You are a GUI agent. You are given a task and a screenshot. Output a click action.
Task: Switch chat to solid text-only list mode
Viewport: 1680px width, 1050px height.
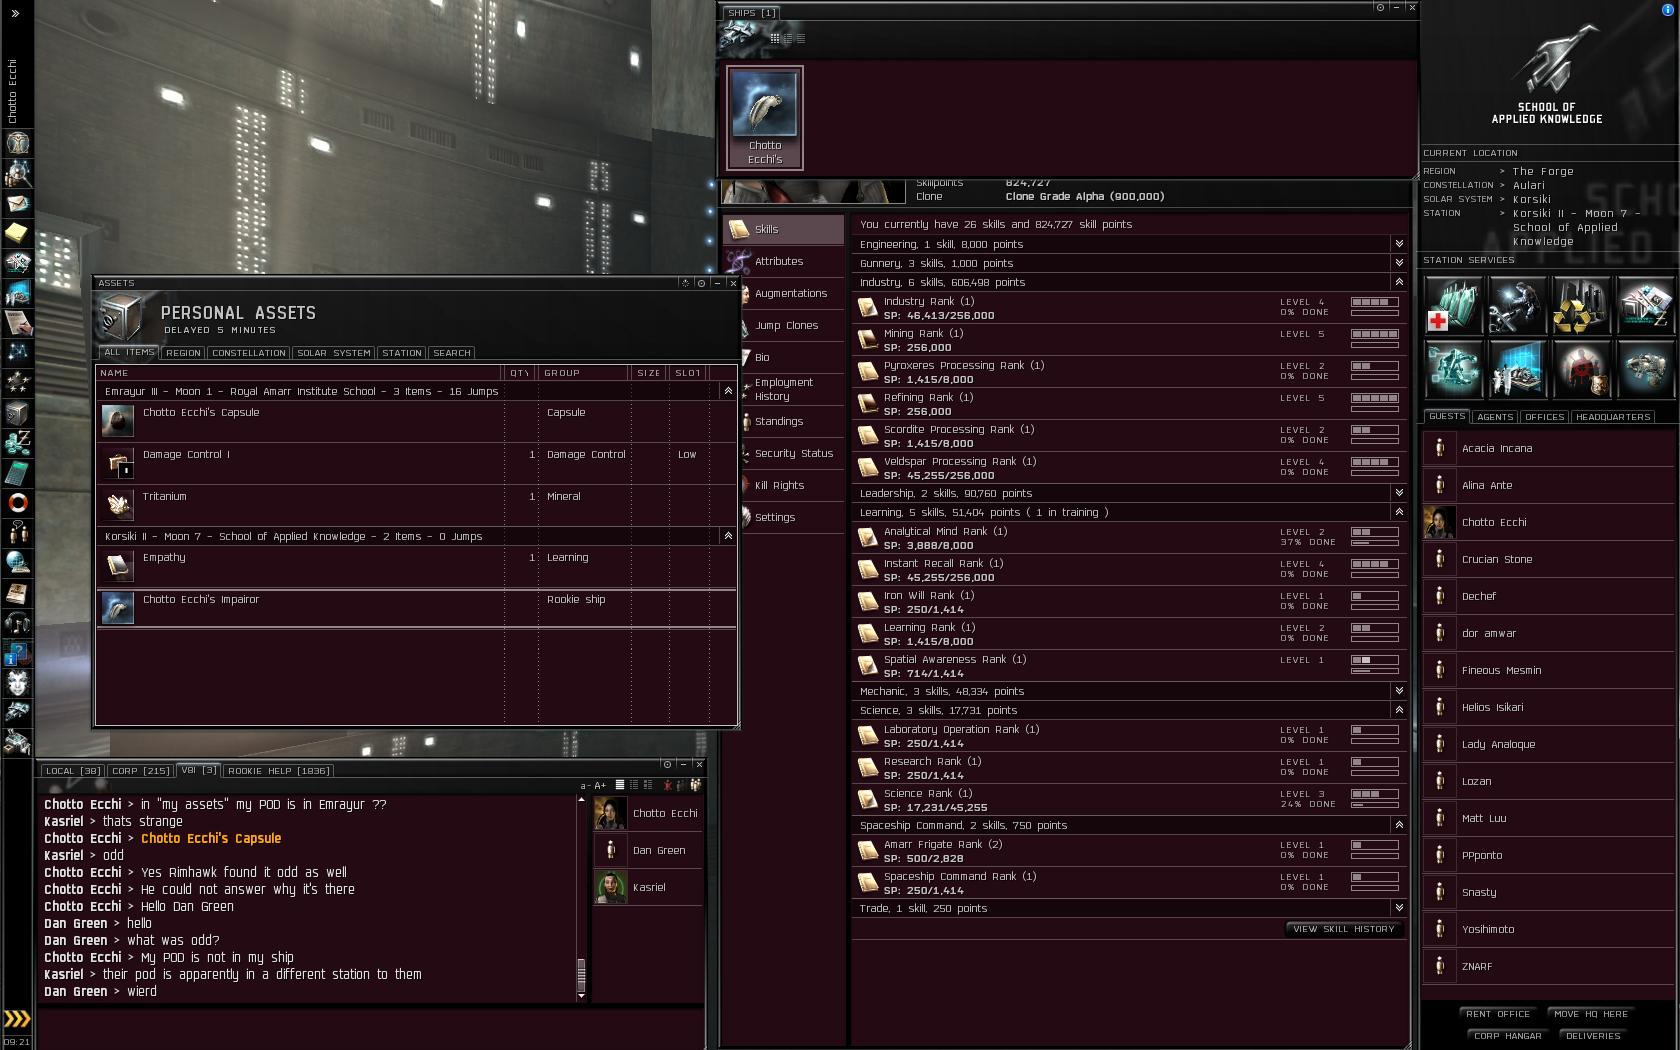point(620,785)
